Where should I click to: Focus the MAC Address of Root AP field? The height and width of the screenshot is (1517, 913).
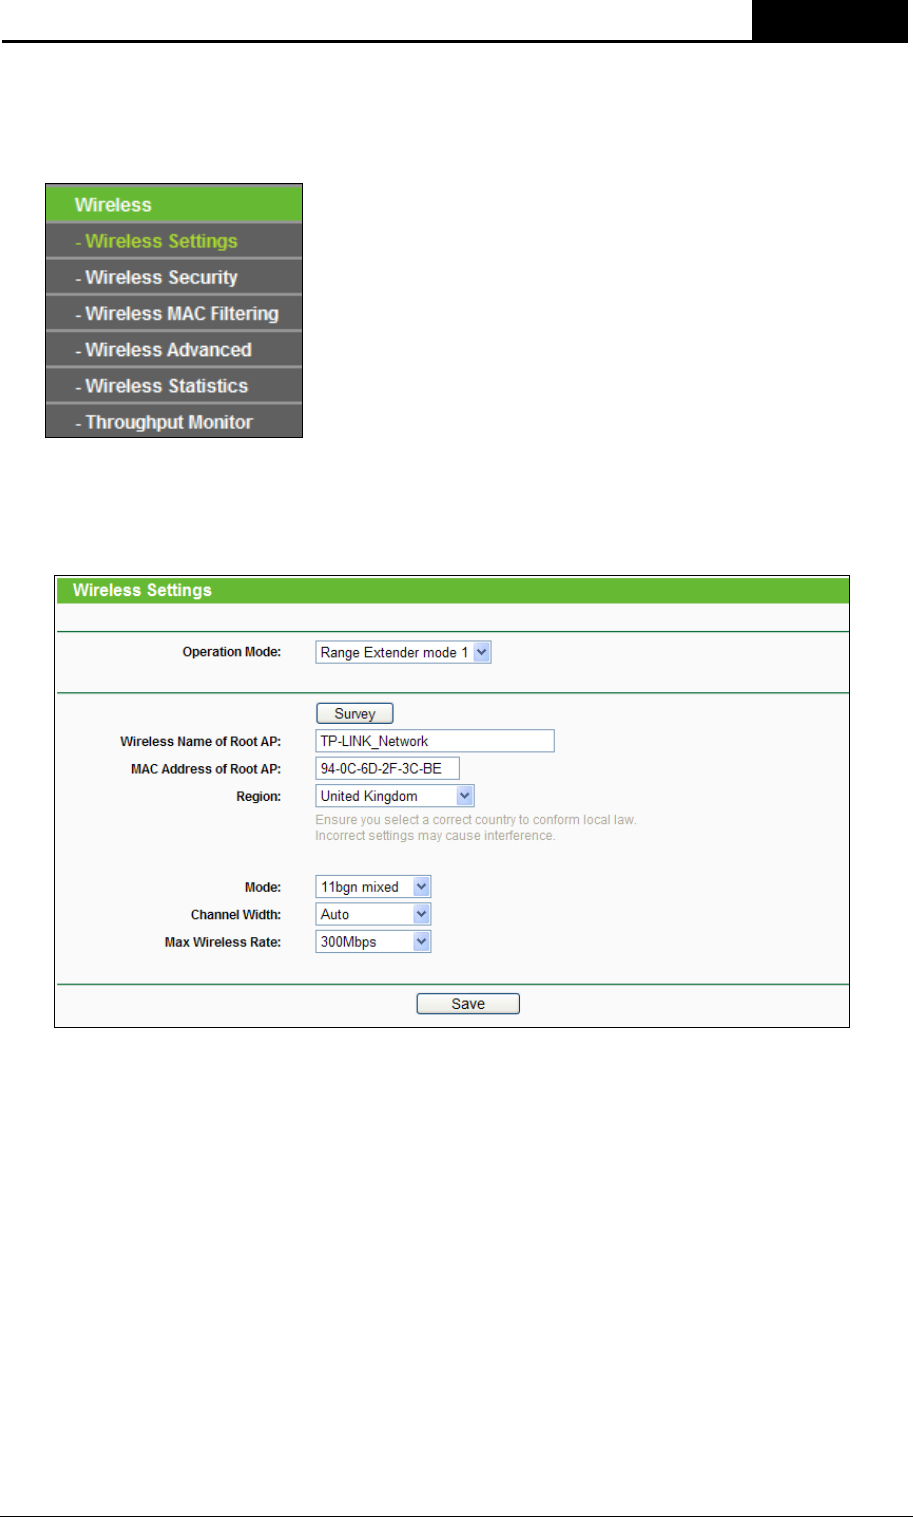click(387, 769)
